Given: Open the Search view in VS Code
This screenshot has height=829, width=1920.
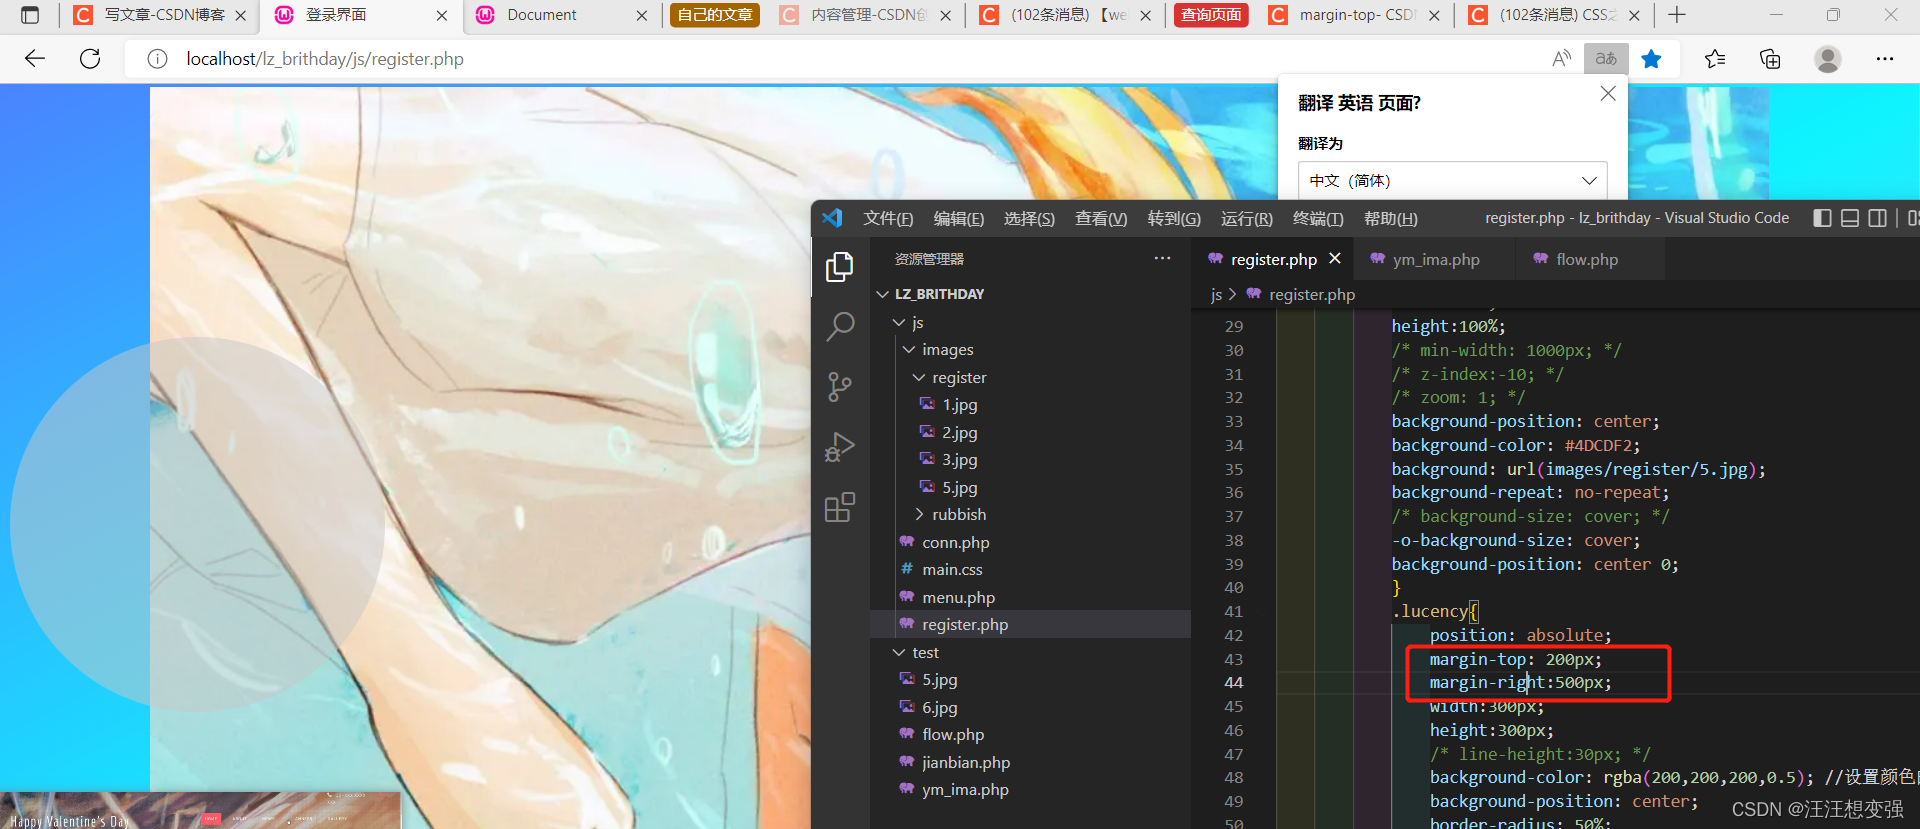Looking at the screenshot, I should coord(840,326).
